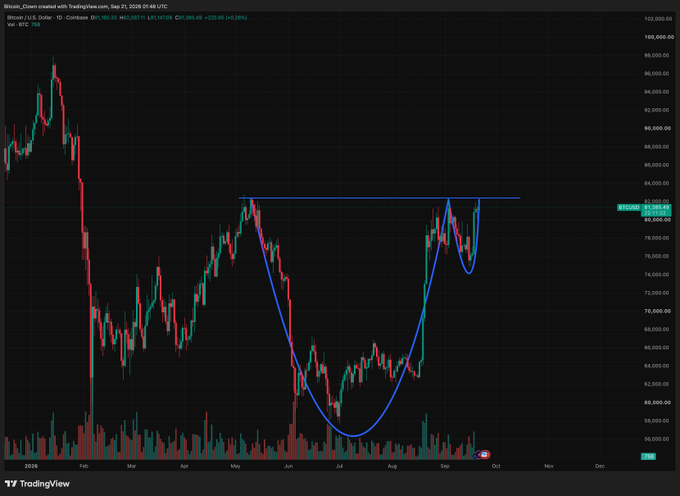Click the TradingView logo at the bottom
The image size is (680, 496).
click(x=37, y=483)
